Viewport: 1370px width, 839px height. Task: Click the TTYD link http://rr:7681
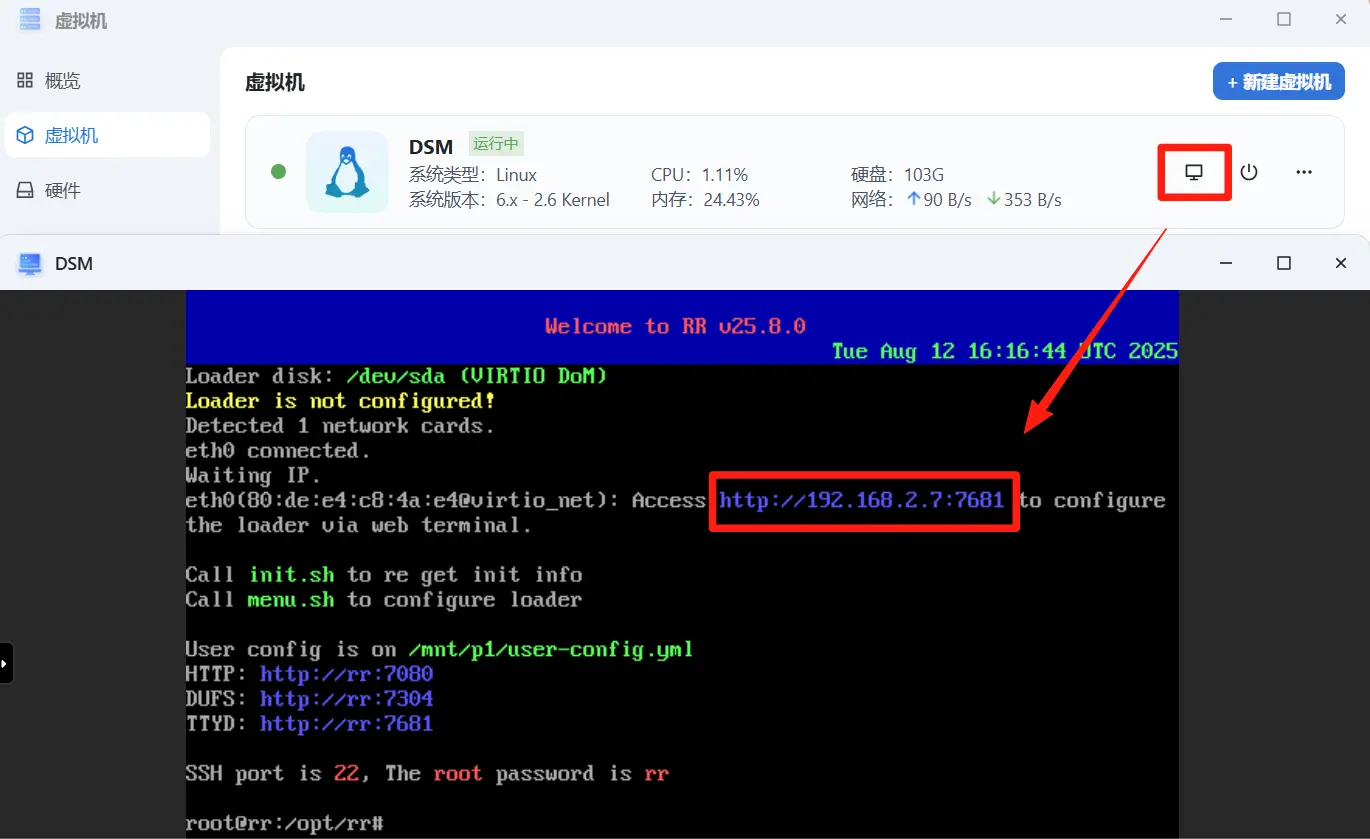coord(346,723)
